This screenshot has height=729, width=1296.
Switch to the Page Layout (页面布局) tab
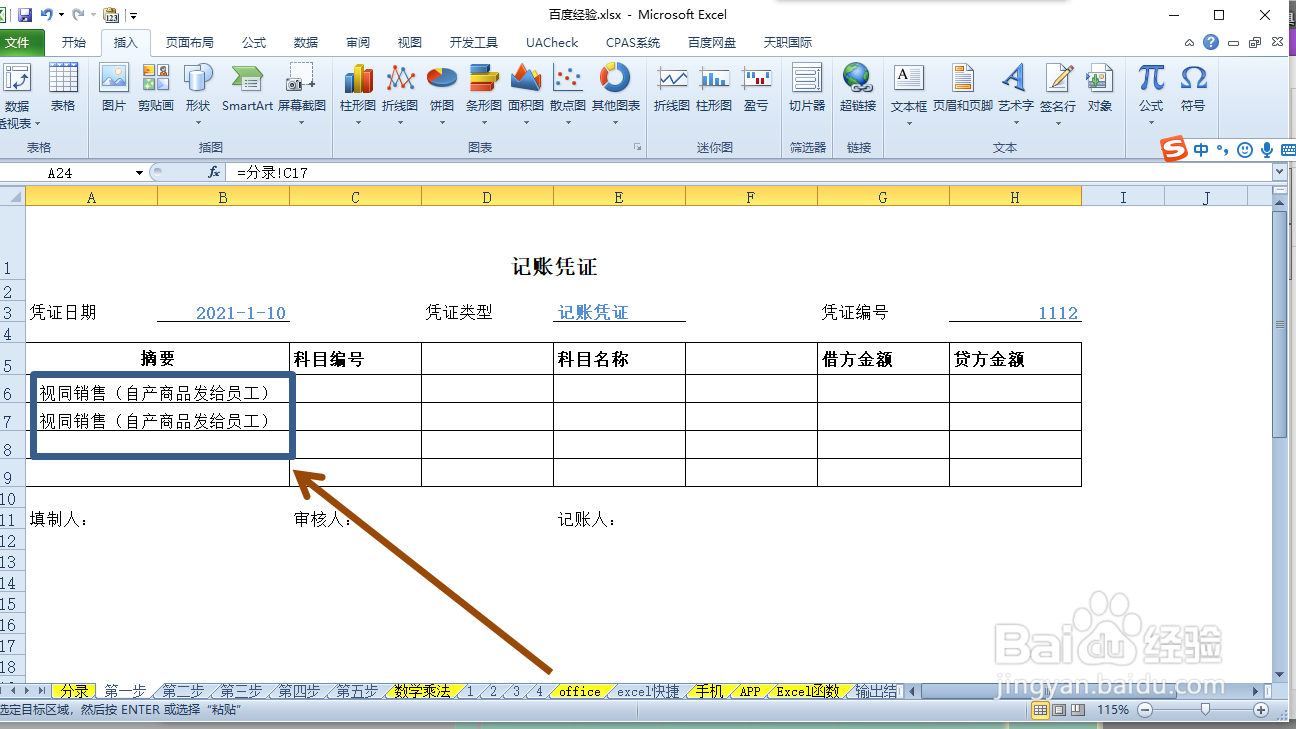tap(189, 42)
